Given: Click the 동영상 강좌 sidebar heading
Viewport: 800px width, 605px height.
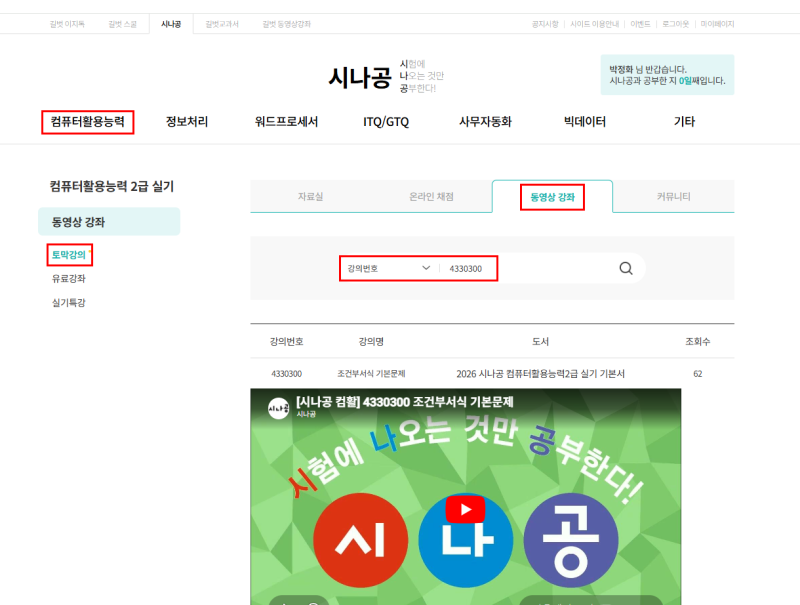Looking at the screenshot, I should (x=109, y=221).
